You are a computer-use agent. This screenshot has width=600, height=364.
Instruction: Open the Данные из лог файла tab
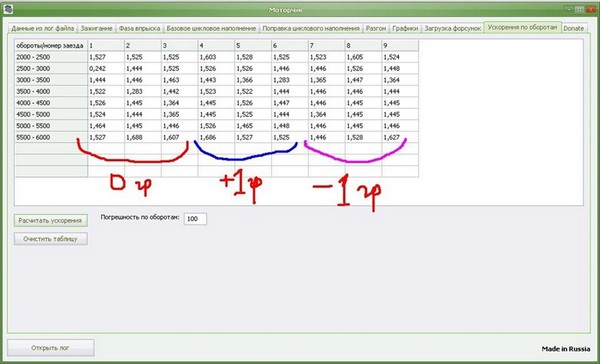click(42, 29)
